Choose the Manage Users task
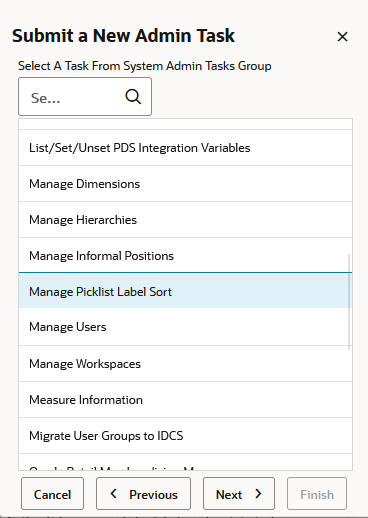 tap(185, 327)
